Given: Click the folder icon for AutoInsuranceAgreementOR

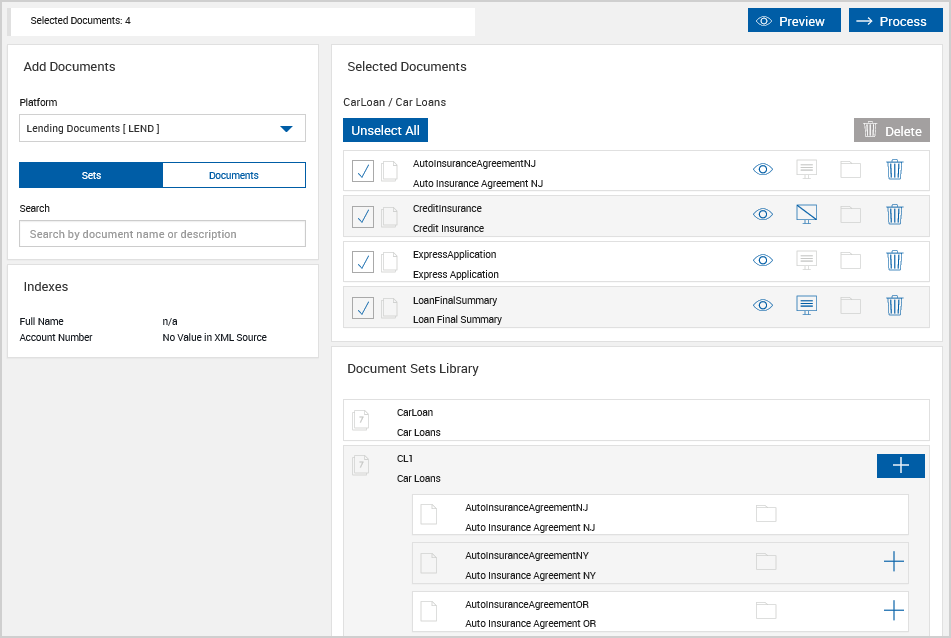Looking at the screenshot, I should 766,610.
